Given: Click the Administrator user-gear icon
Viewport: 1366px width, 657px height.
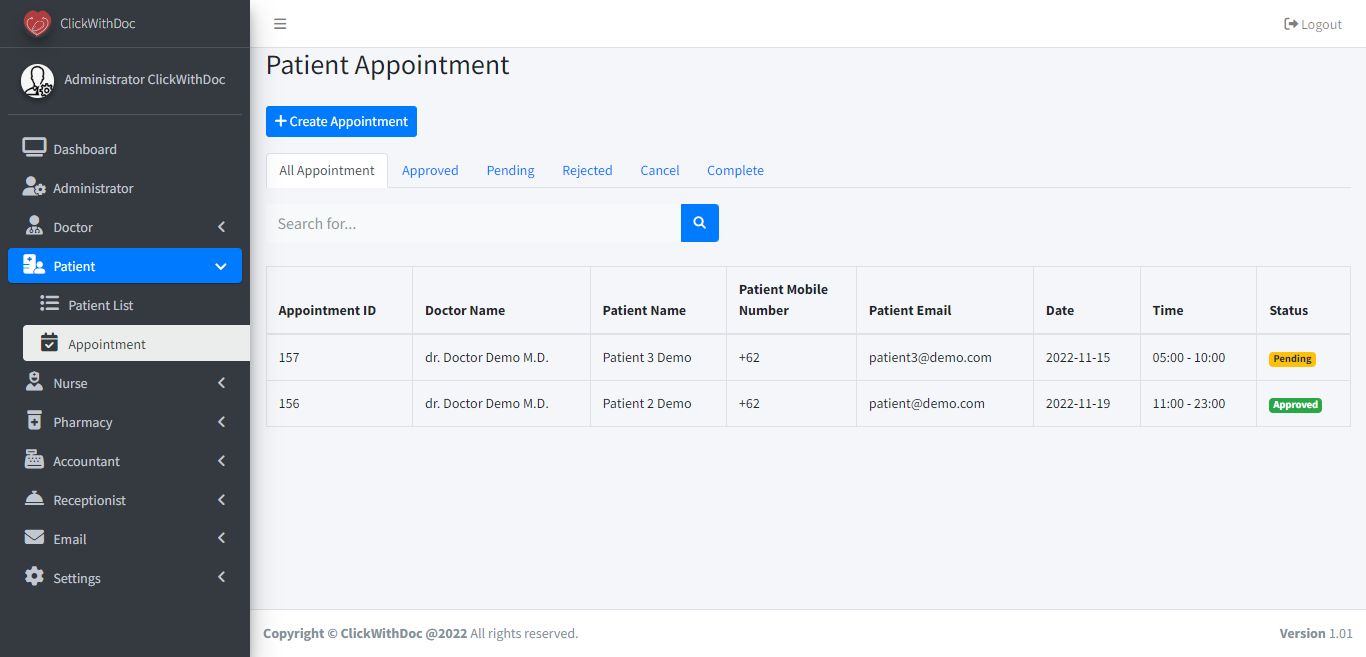Looking at the screenshot, I should coord(34,188).
